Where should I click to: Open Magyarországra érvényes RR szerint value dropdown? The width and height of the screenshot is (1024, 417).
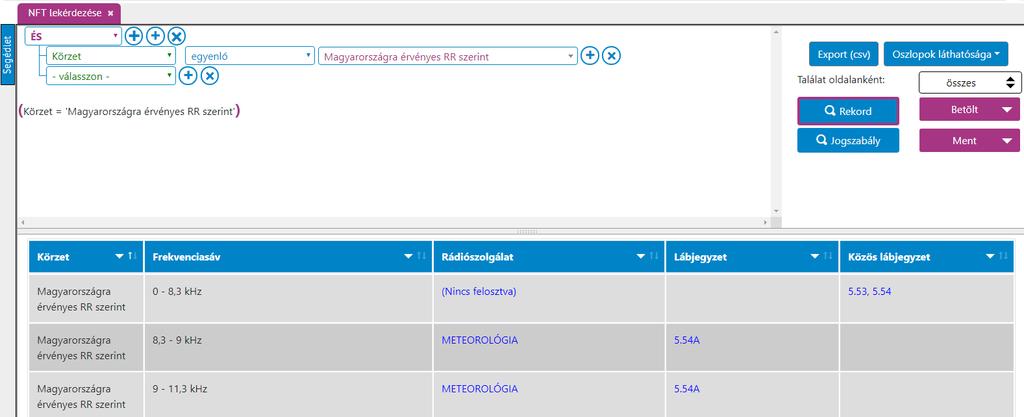pos(447,56)
